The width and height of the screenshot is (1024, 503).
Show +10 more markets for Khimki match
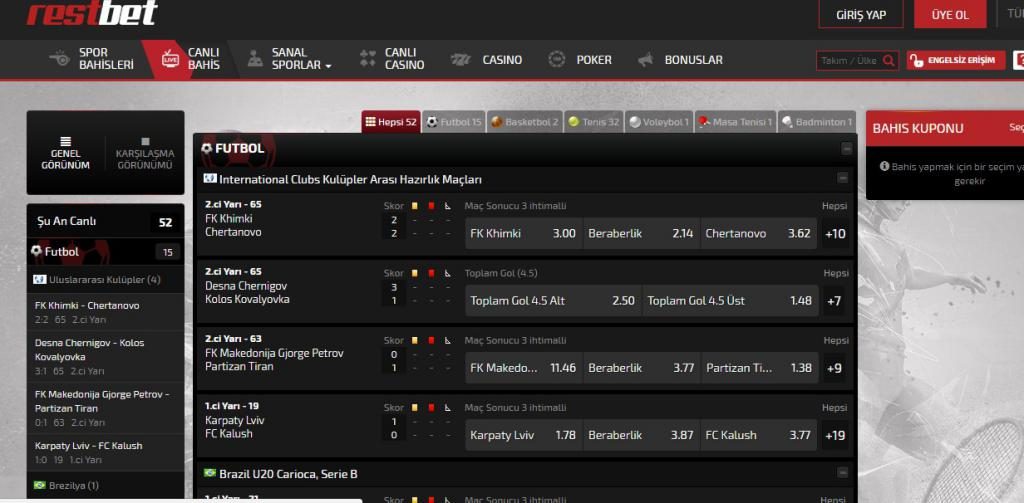(835, 234)
